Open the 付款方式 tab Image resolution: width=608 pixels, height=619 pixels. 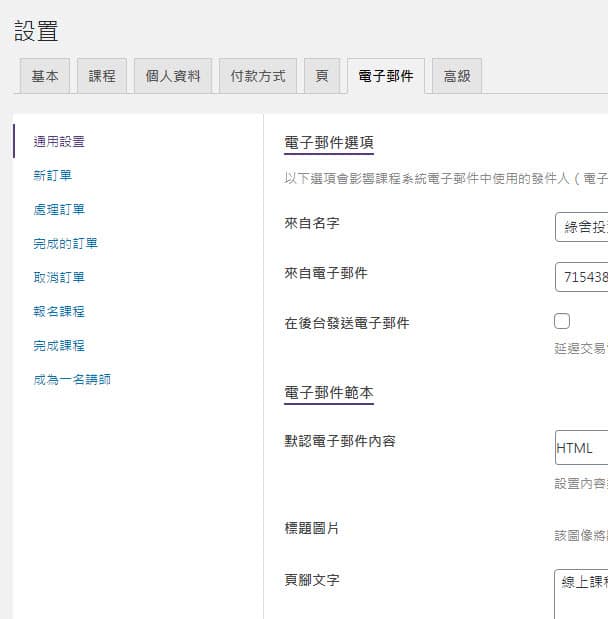258,76
